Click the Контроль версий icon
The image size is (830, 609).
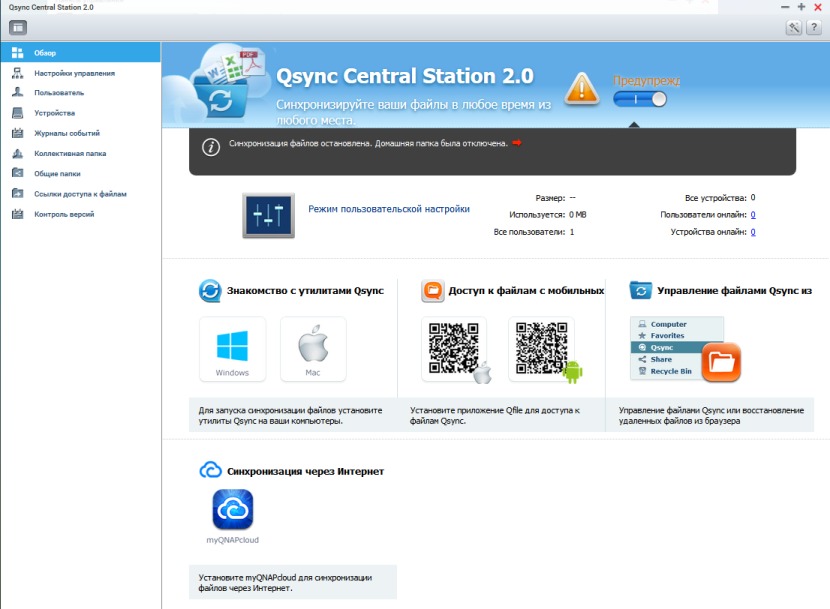[x=17, y=214]
